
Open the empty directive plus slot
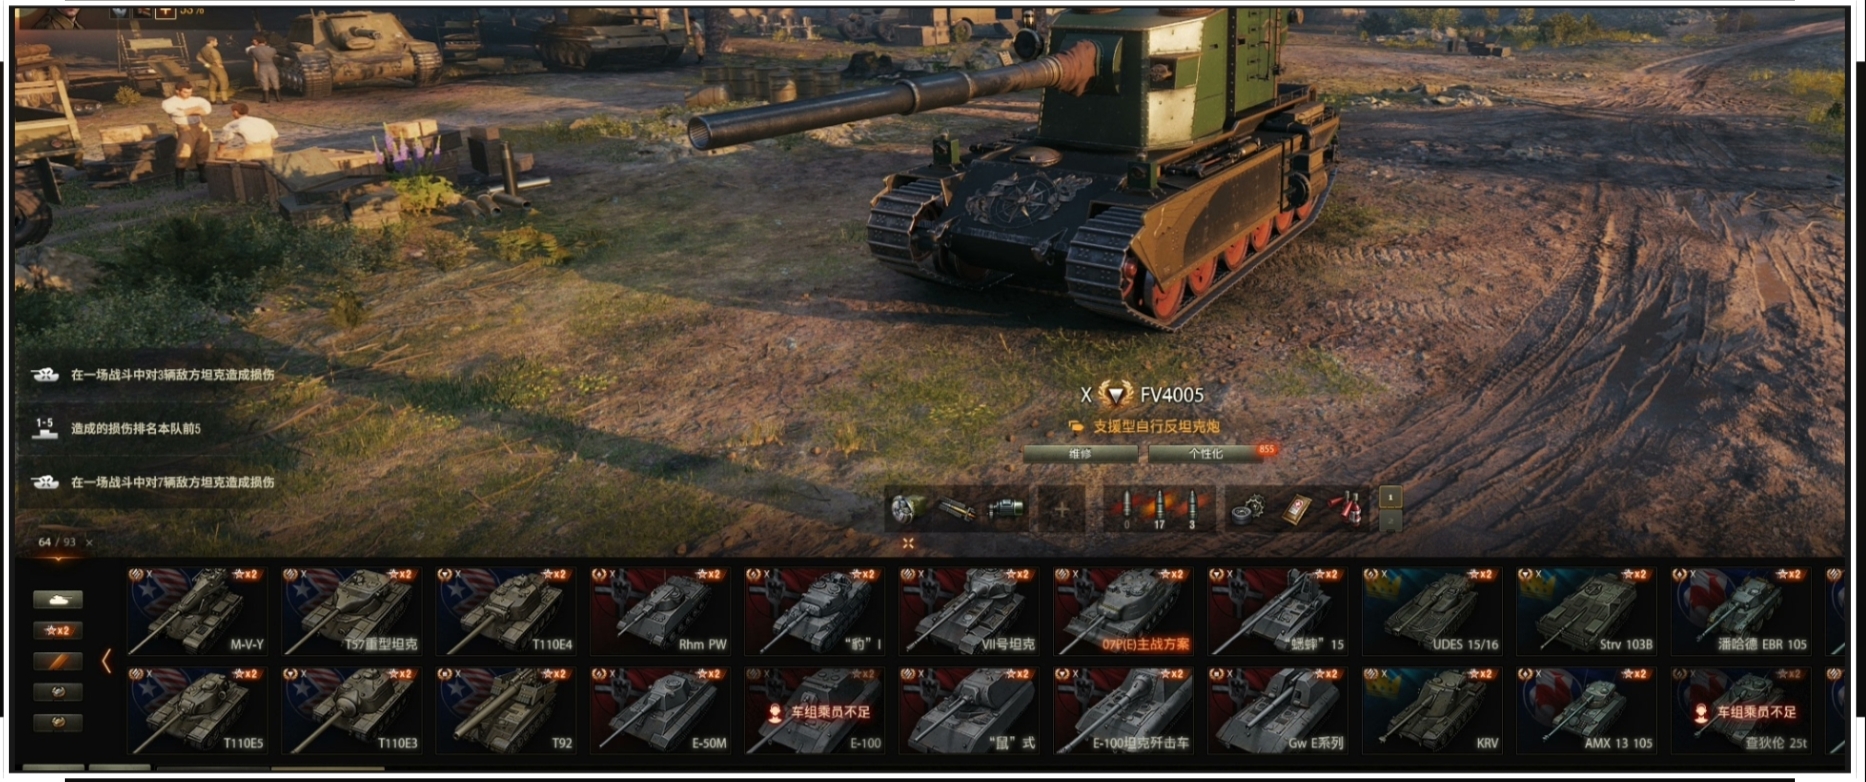click(x=1062, y=509)
